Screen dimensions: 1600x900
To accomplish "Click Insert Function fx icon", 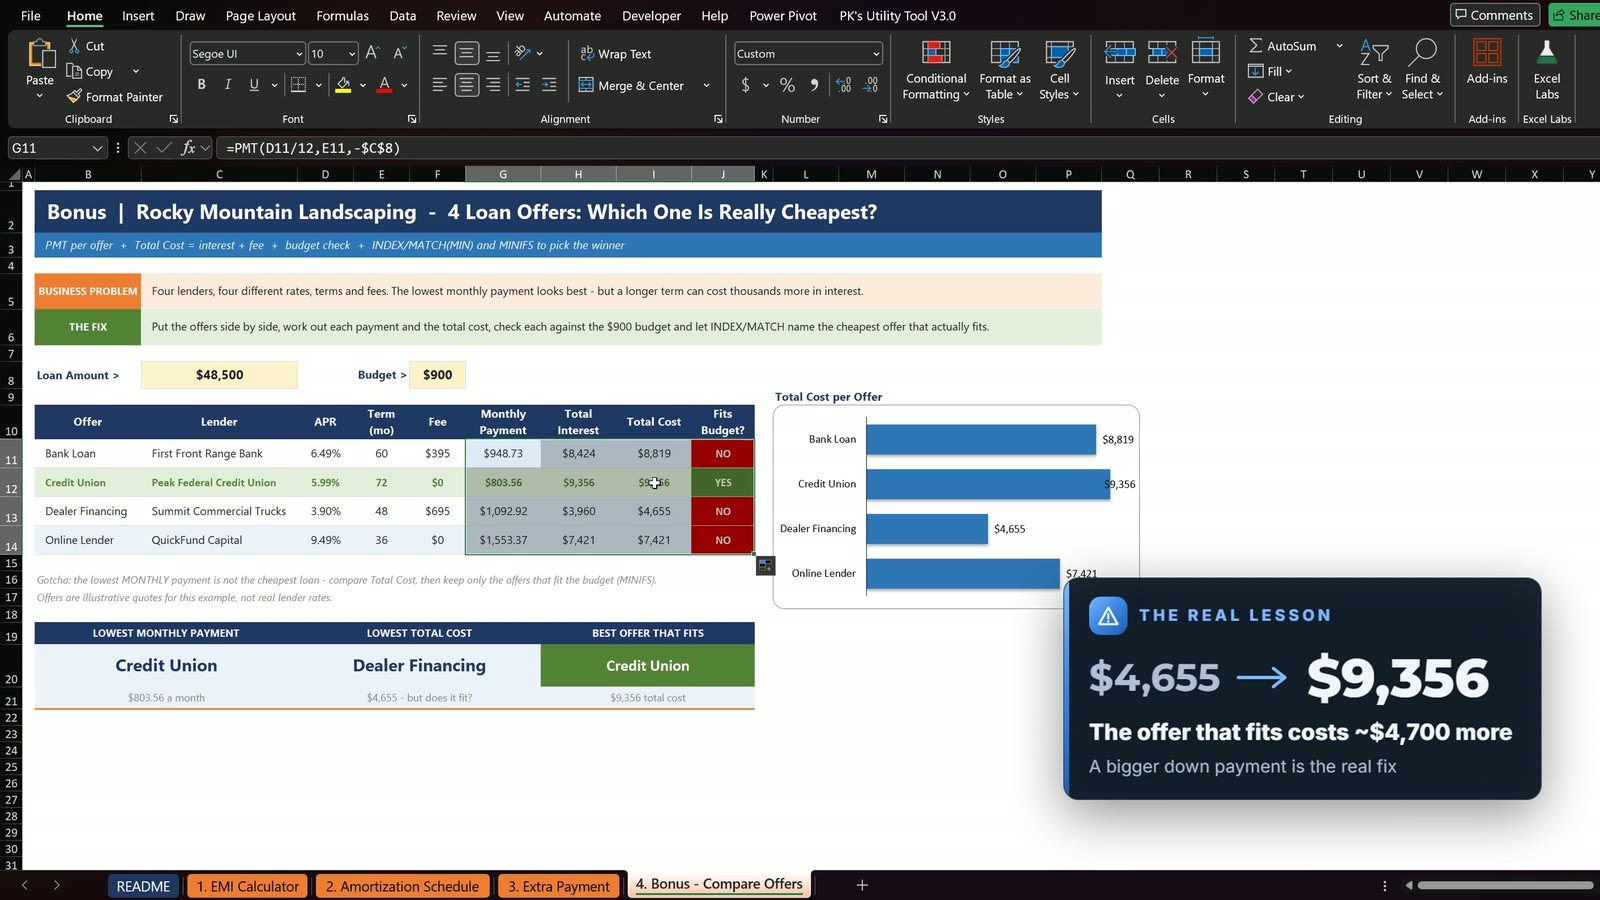I will (x=187, y=148).
